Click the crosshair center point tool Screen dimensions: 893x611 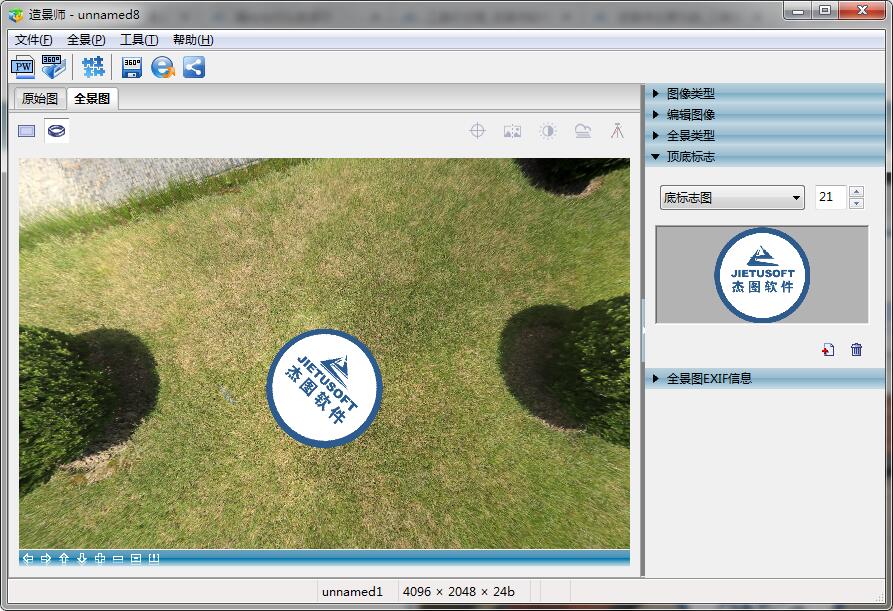[477, 131]
